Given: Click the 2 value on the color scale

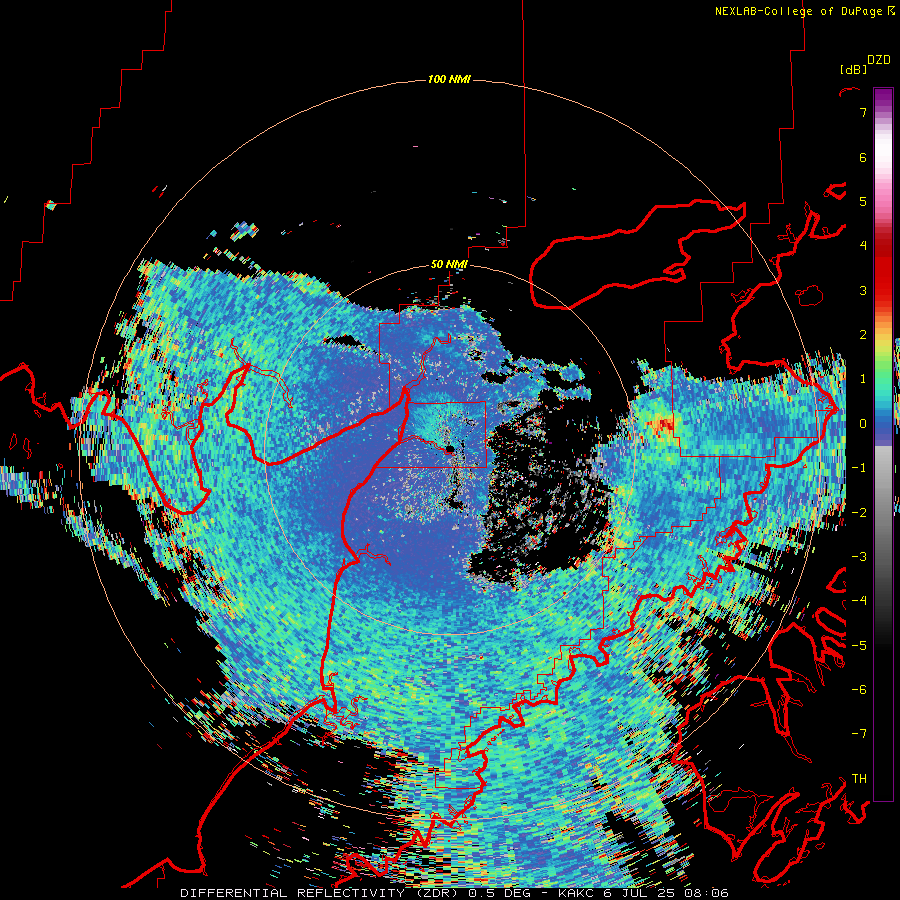Looking at the screenshot, I should coord(863,335).
